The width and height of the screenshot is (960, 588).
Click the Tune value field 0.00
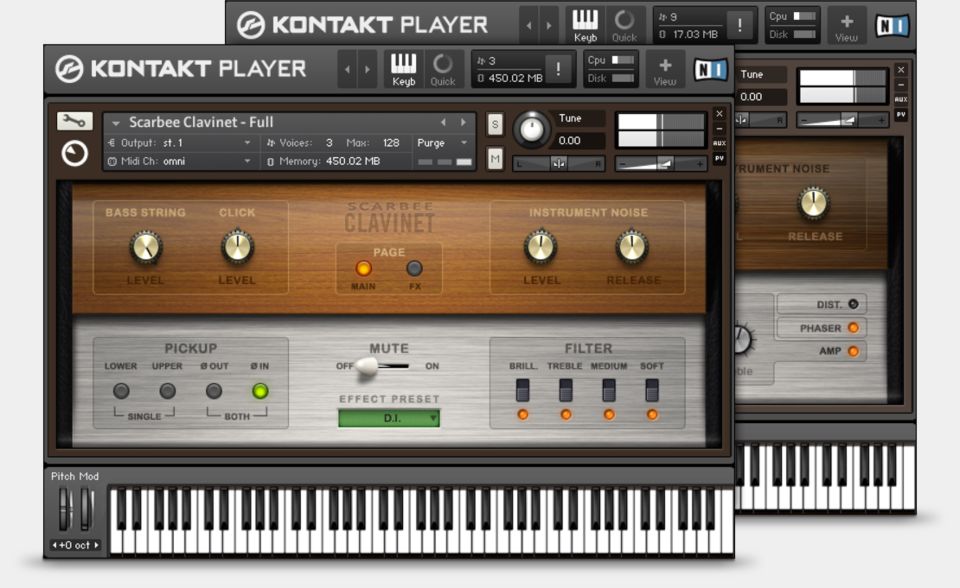point(569,141)
